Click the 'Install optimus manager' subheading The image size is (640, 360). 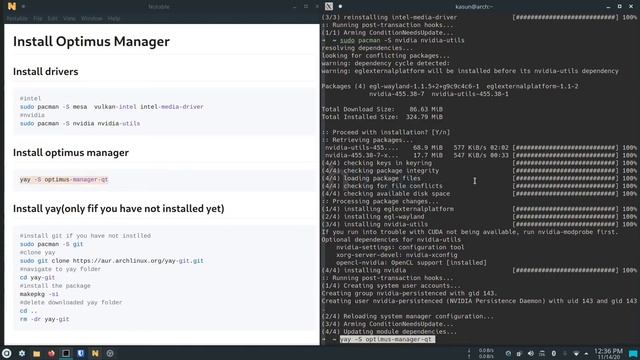point(71,153)
